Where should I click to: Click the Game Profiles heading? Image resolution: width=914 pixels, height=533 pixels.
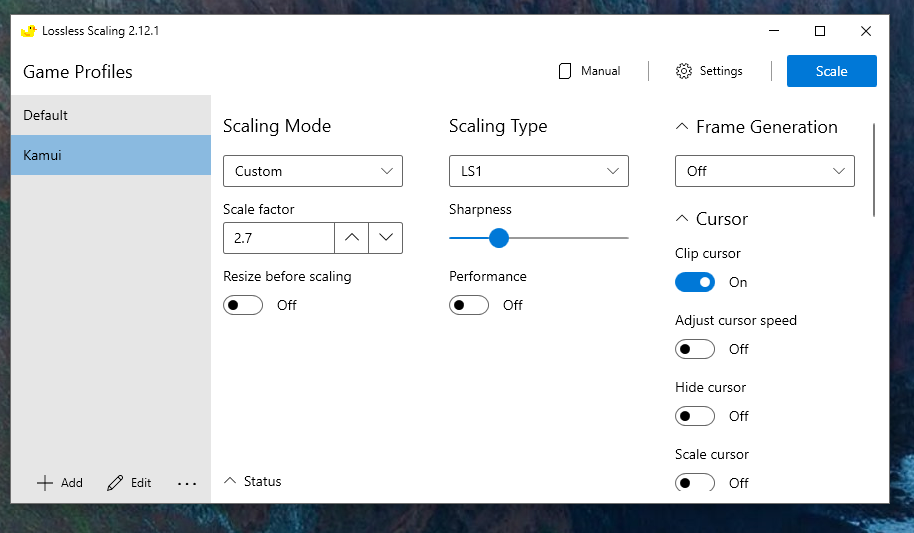(78, 72)
